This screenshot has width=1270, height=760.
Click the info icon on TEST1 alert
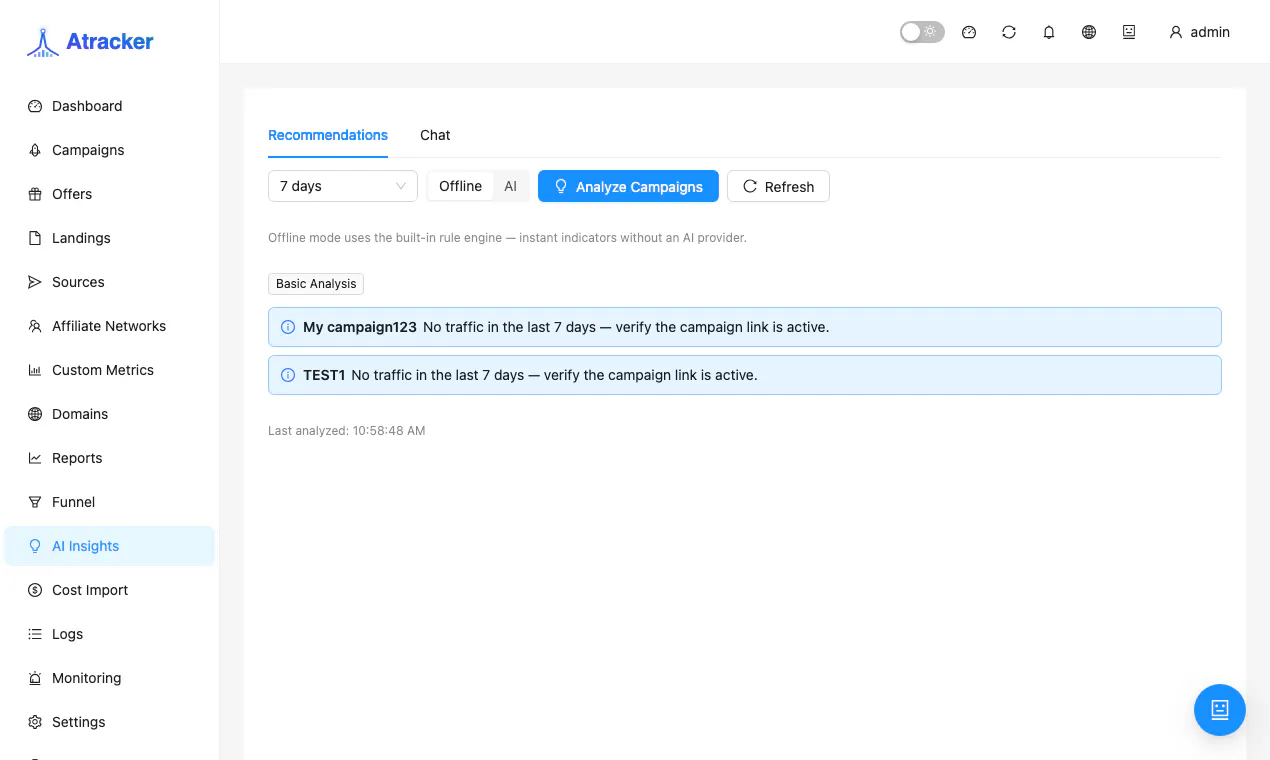(x=288, y=375)
